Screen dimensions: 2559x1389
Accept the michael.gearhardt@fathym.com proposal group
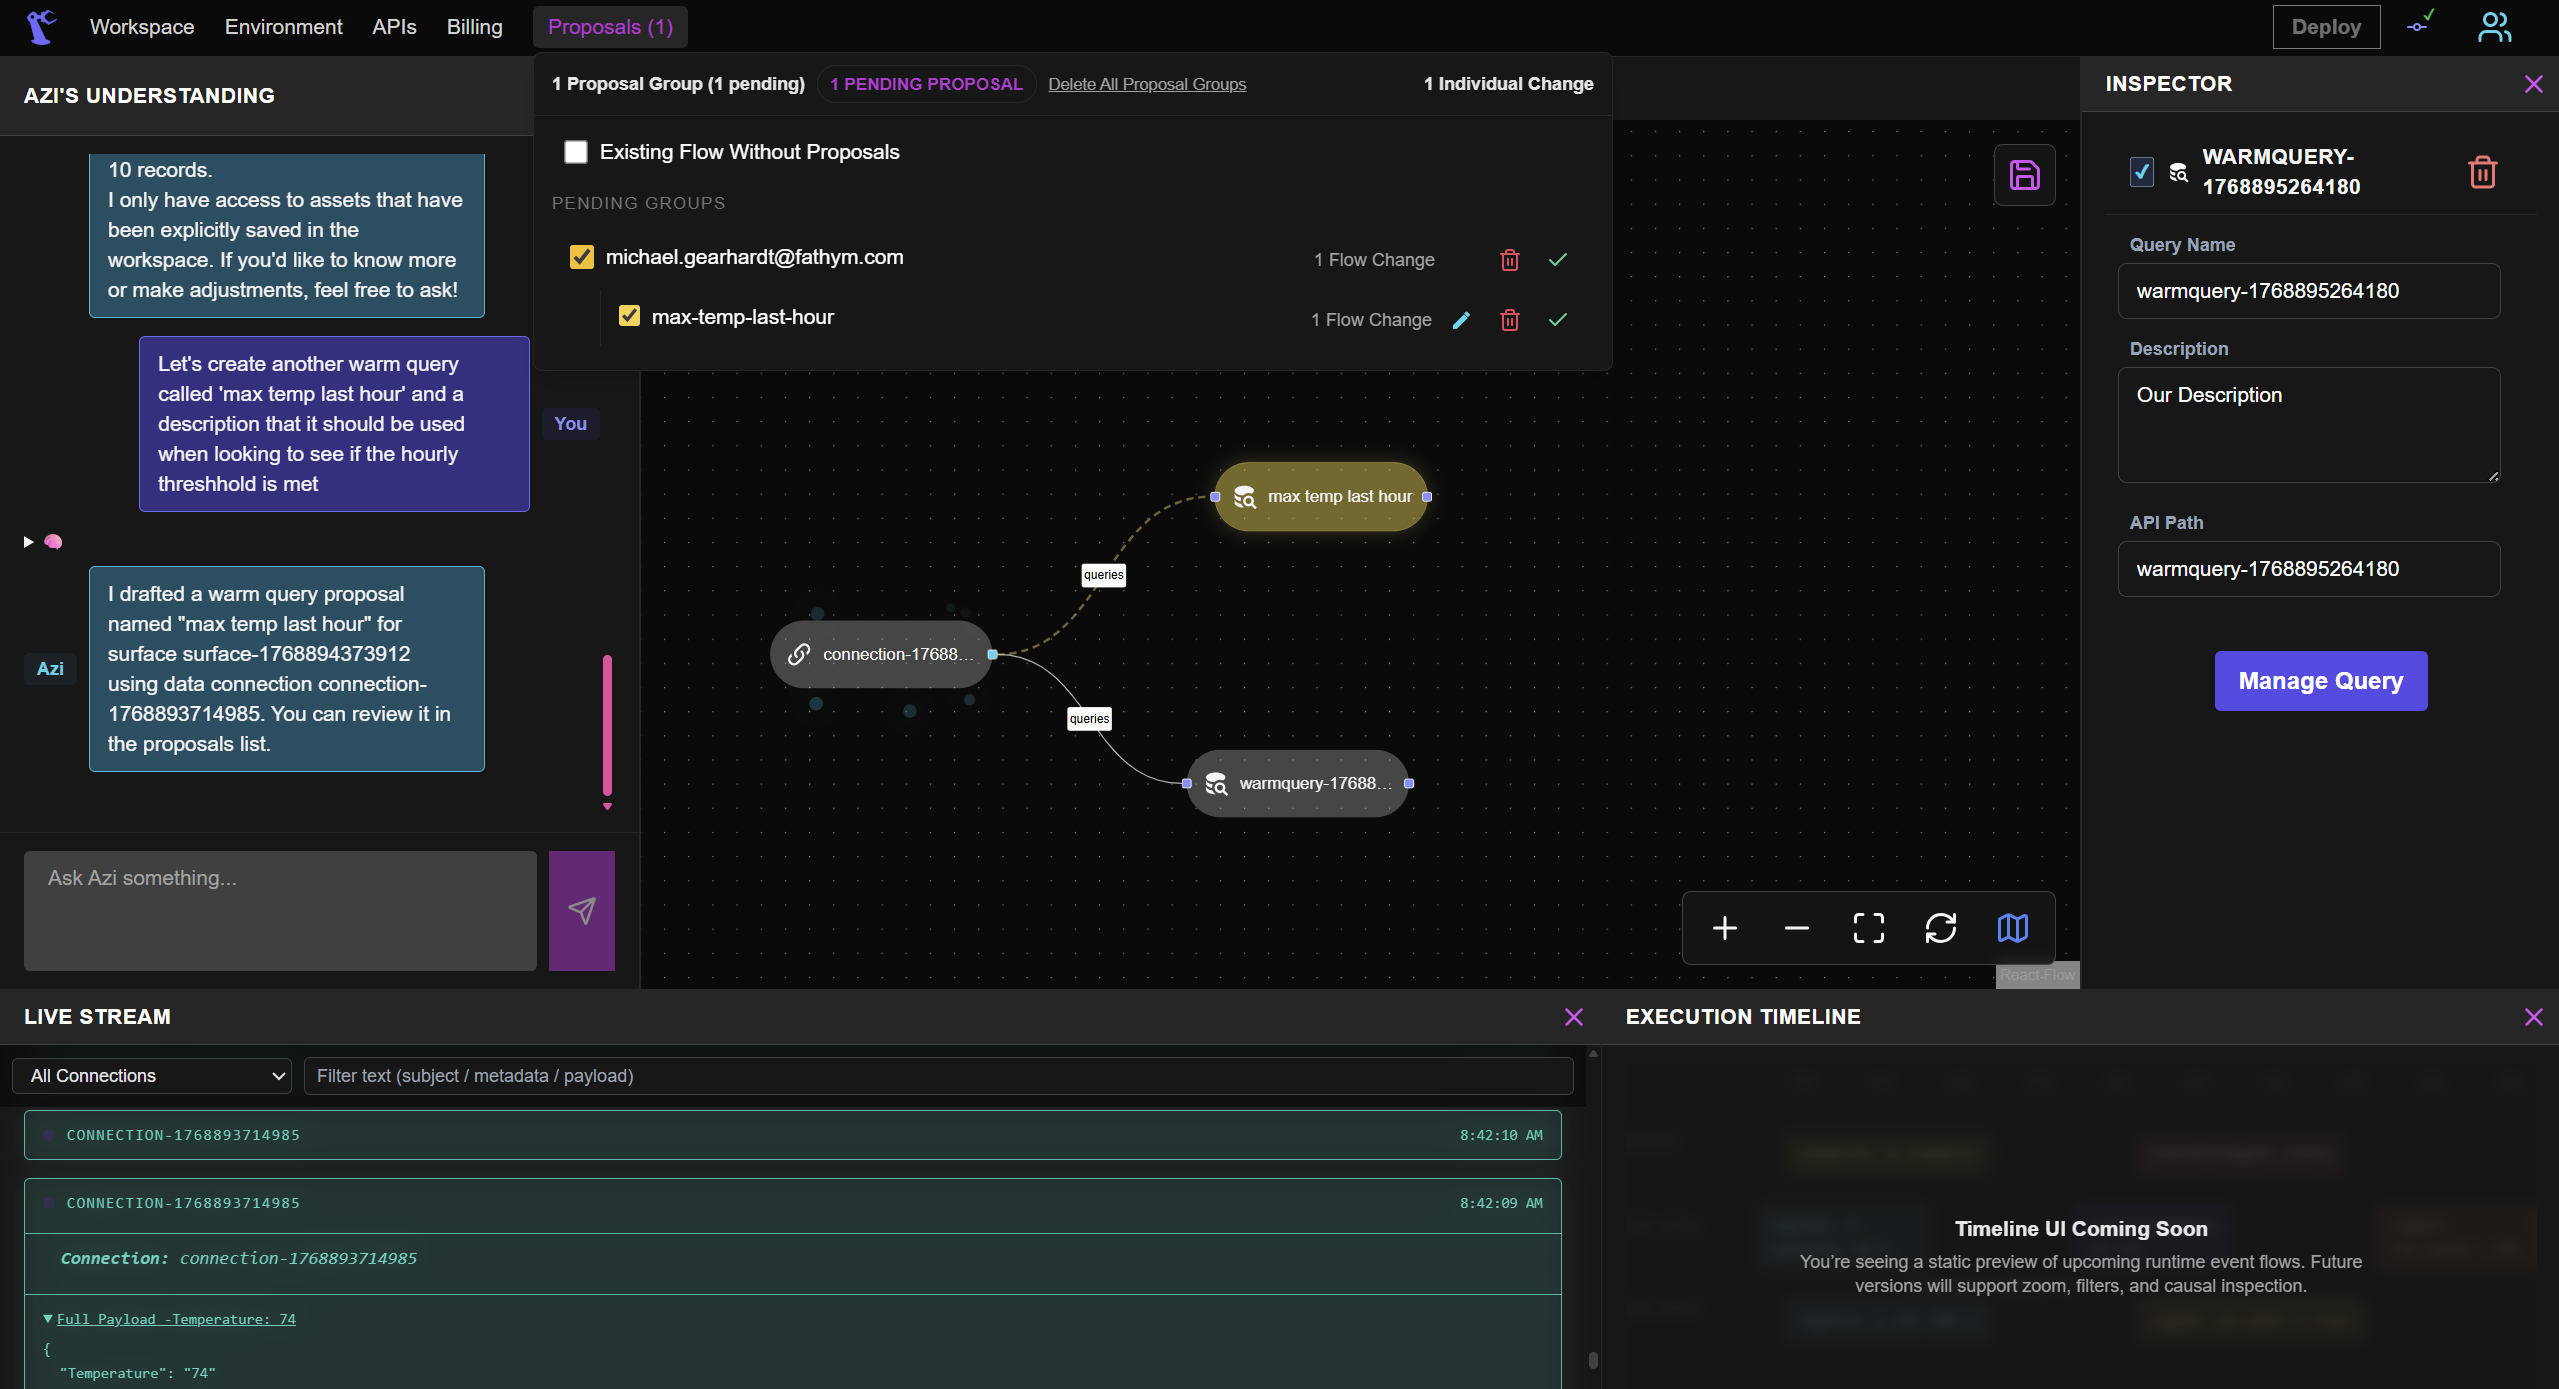[1558, 260]
